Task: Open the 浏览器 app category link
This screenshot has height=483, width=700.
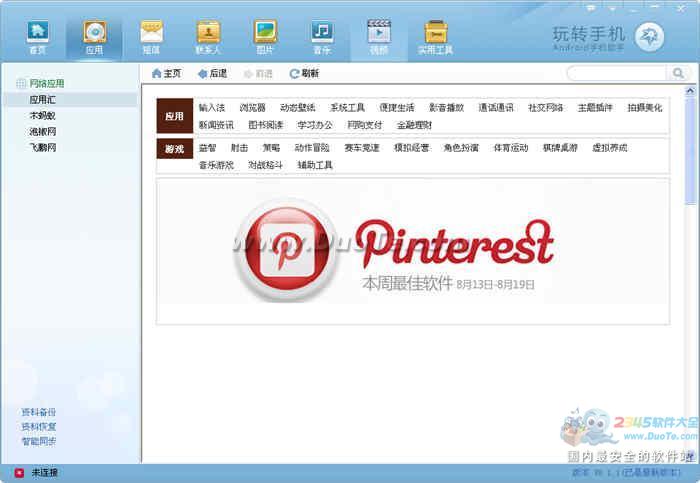Action: [x=252, y=107]
